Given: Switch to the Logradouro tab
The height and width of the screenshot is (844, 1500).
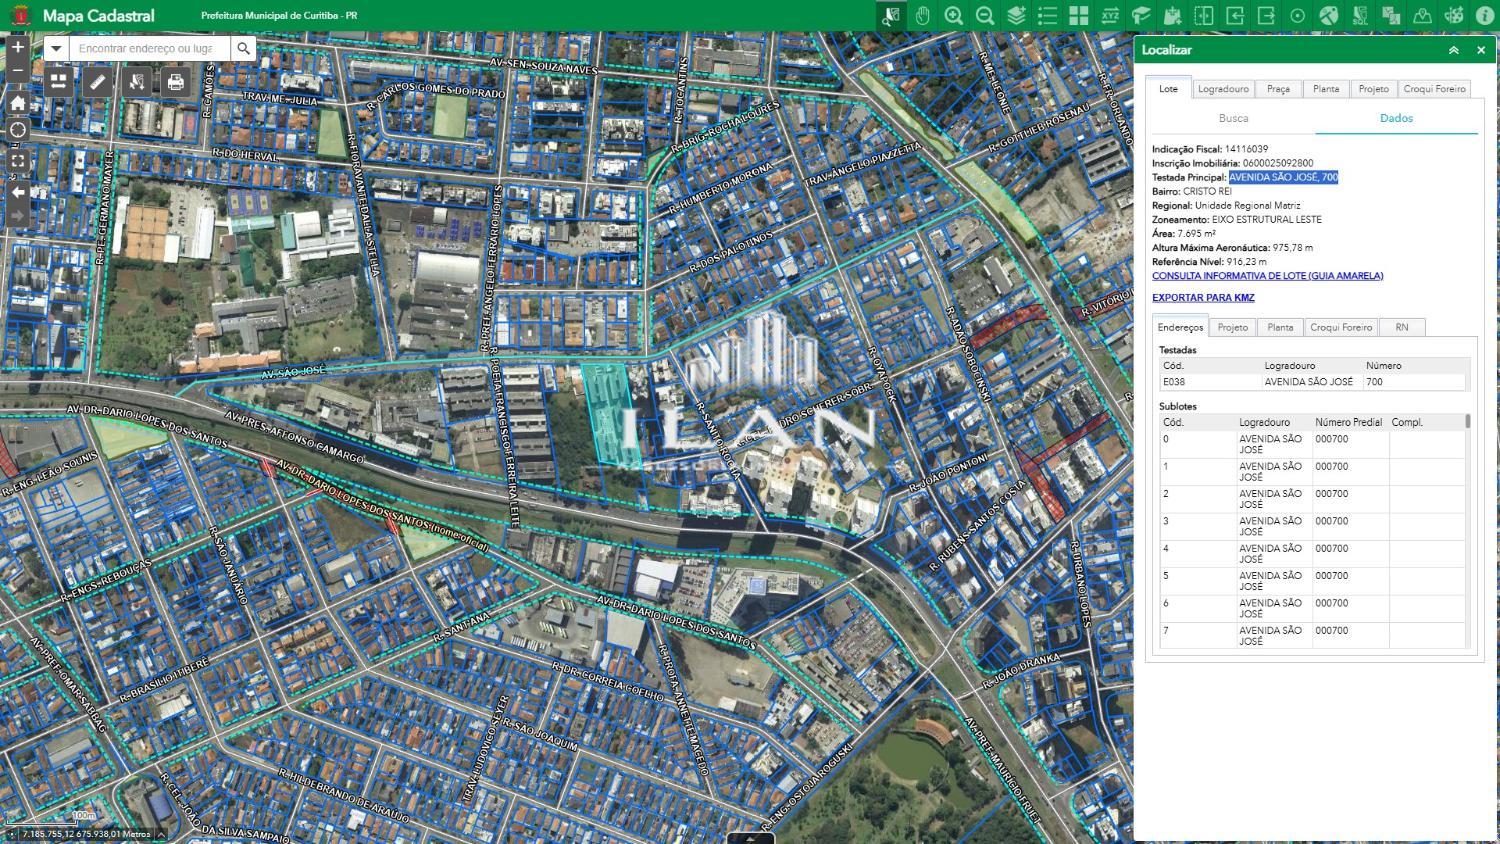Looking at the screenshot, I should click(1223, 89).
